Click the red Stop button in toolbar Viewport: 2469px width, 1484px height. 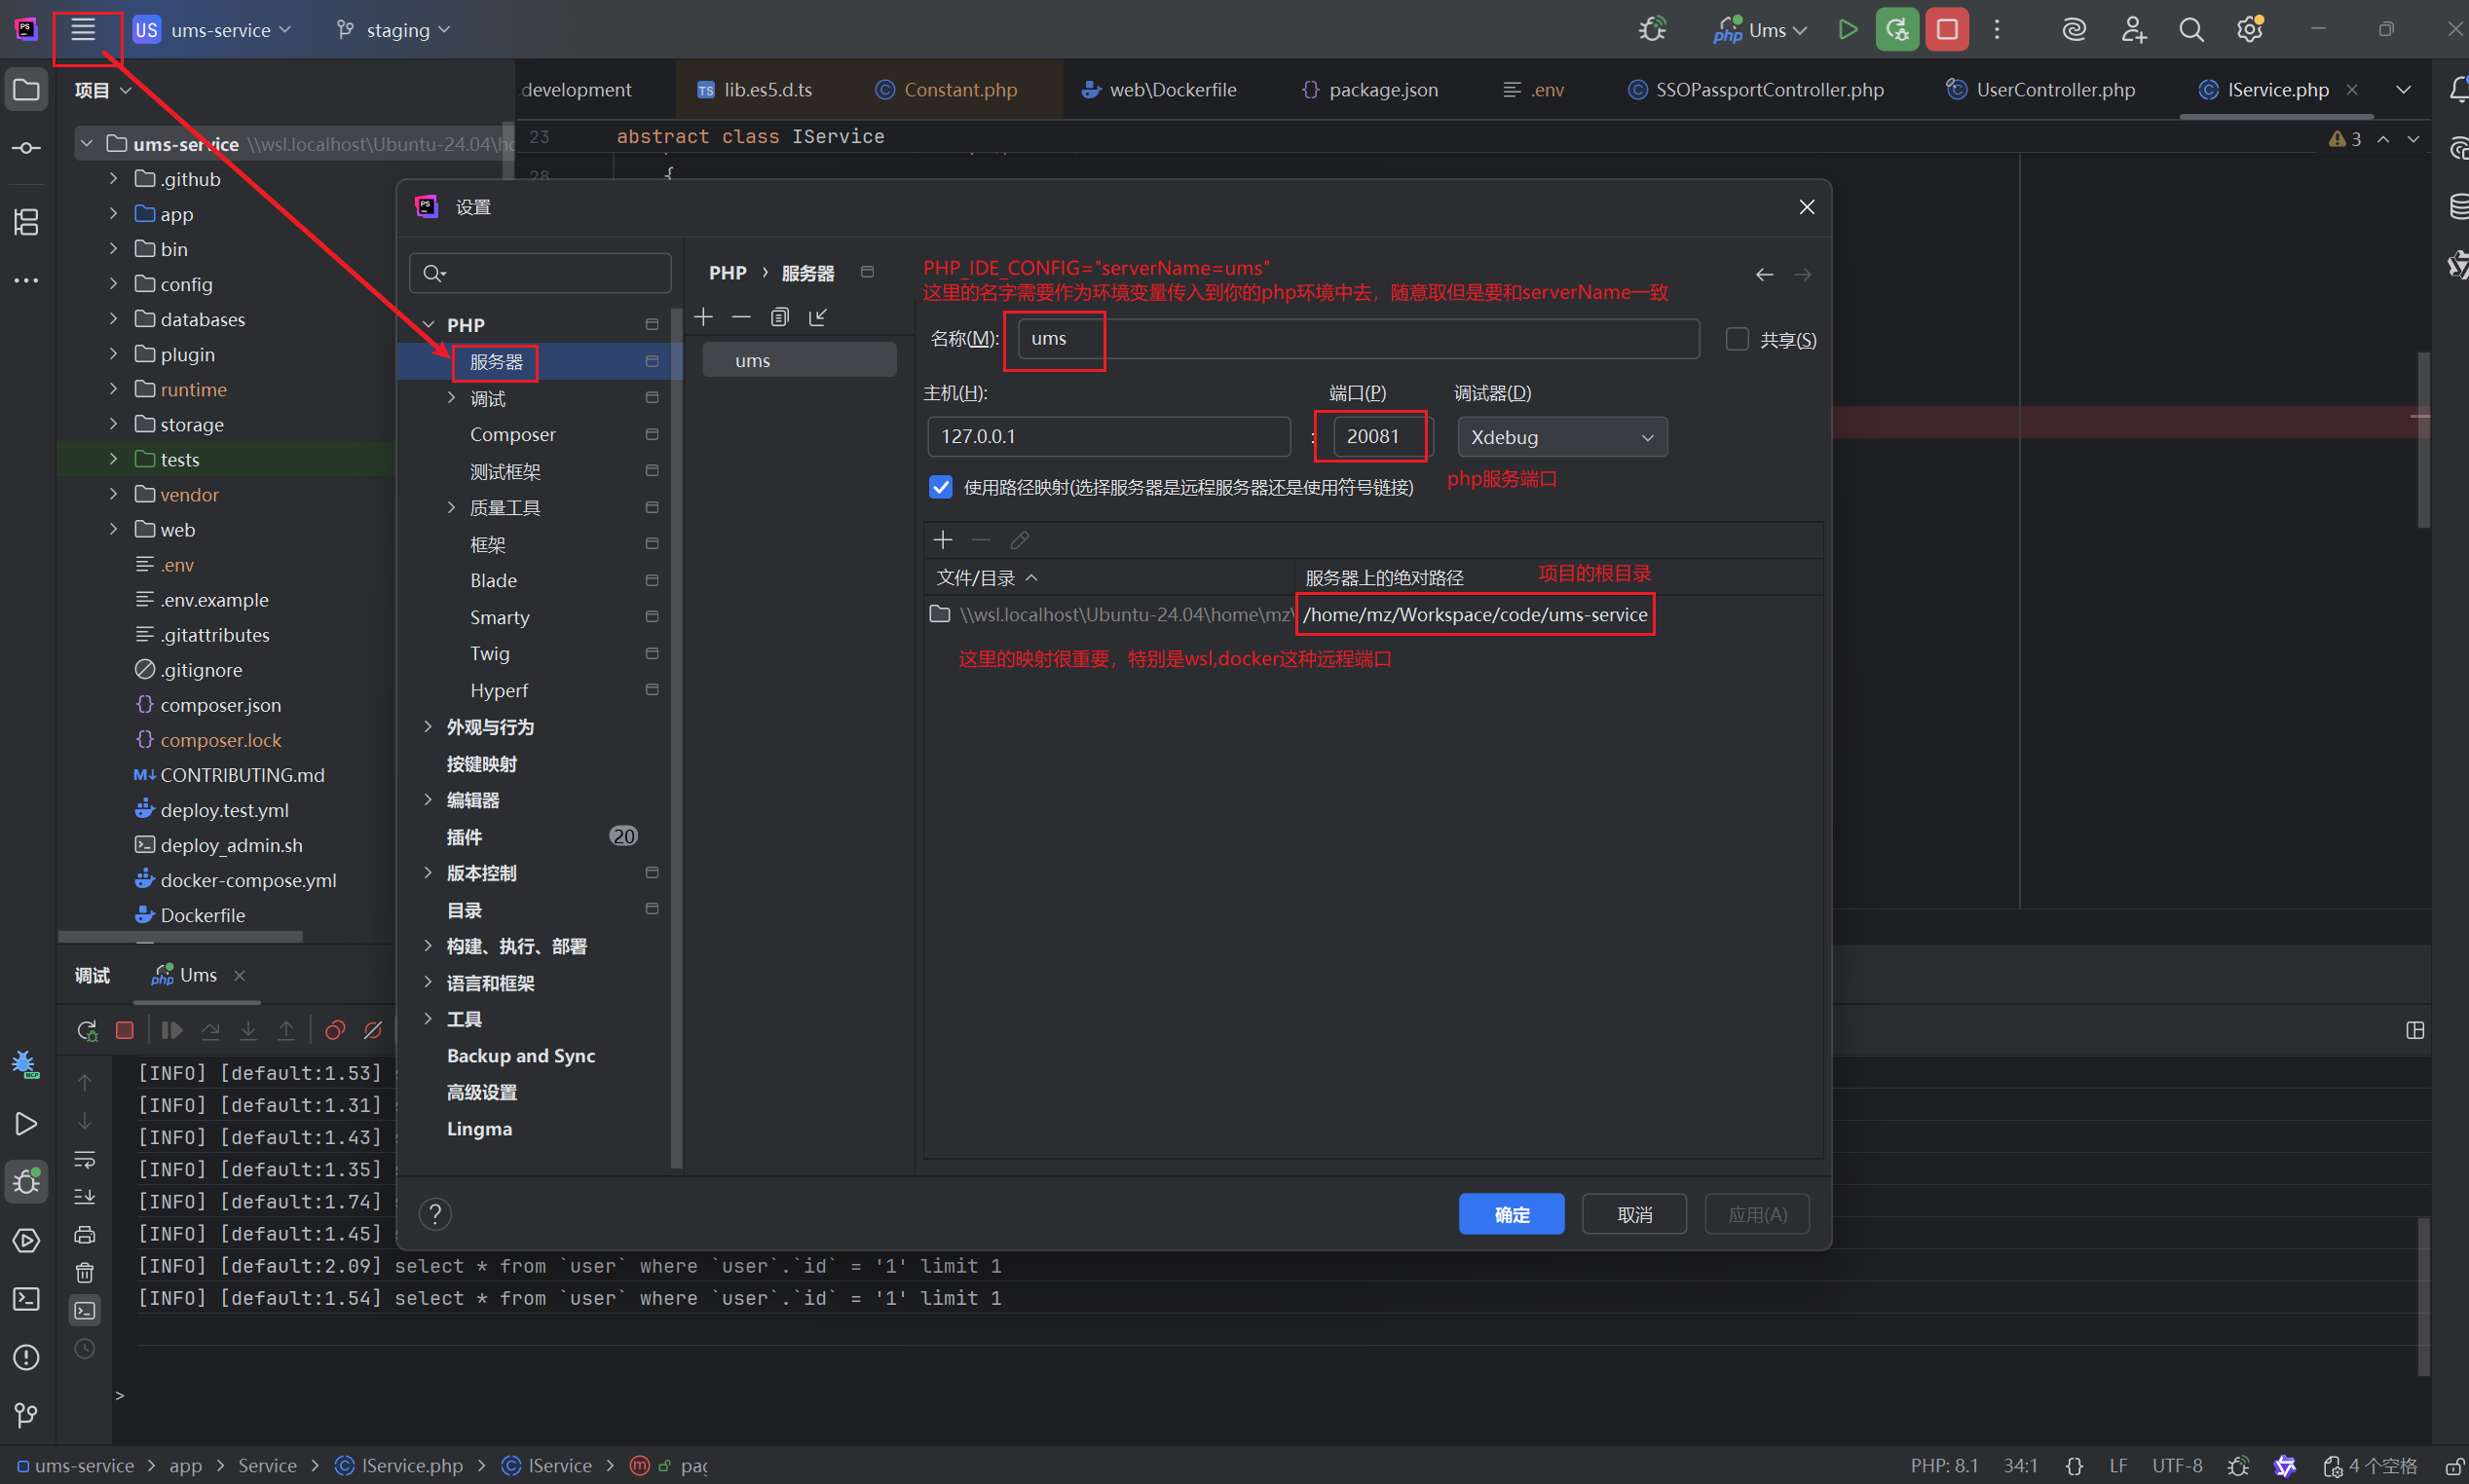pyautogui.click(x=1946, y=30)
